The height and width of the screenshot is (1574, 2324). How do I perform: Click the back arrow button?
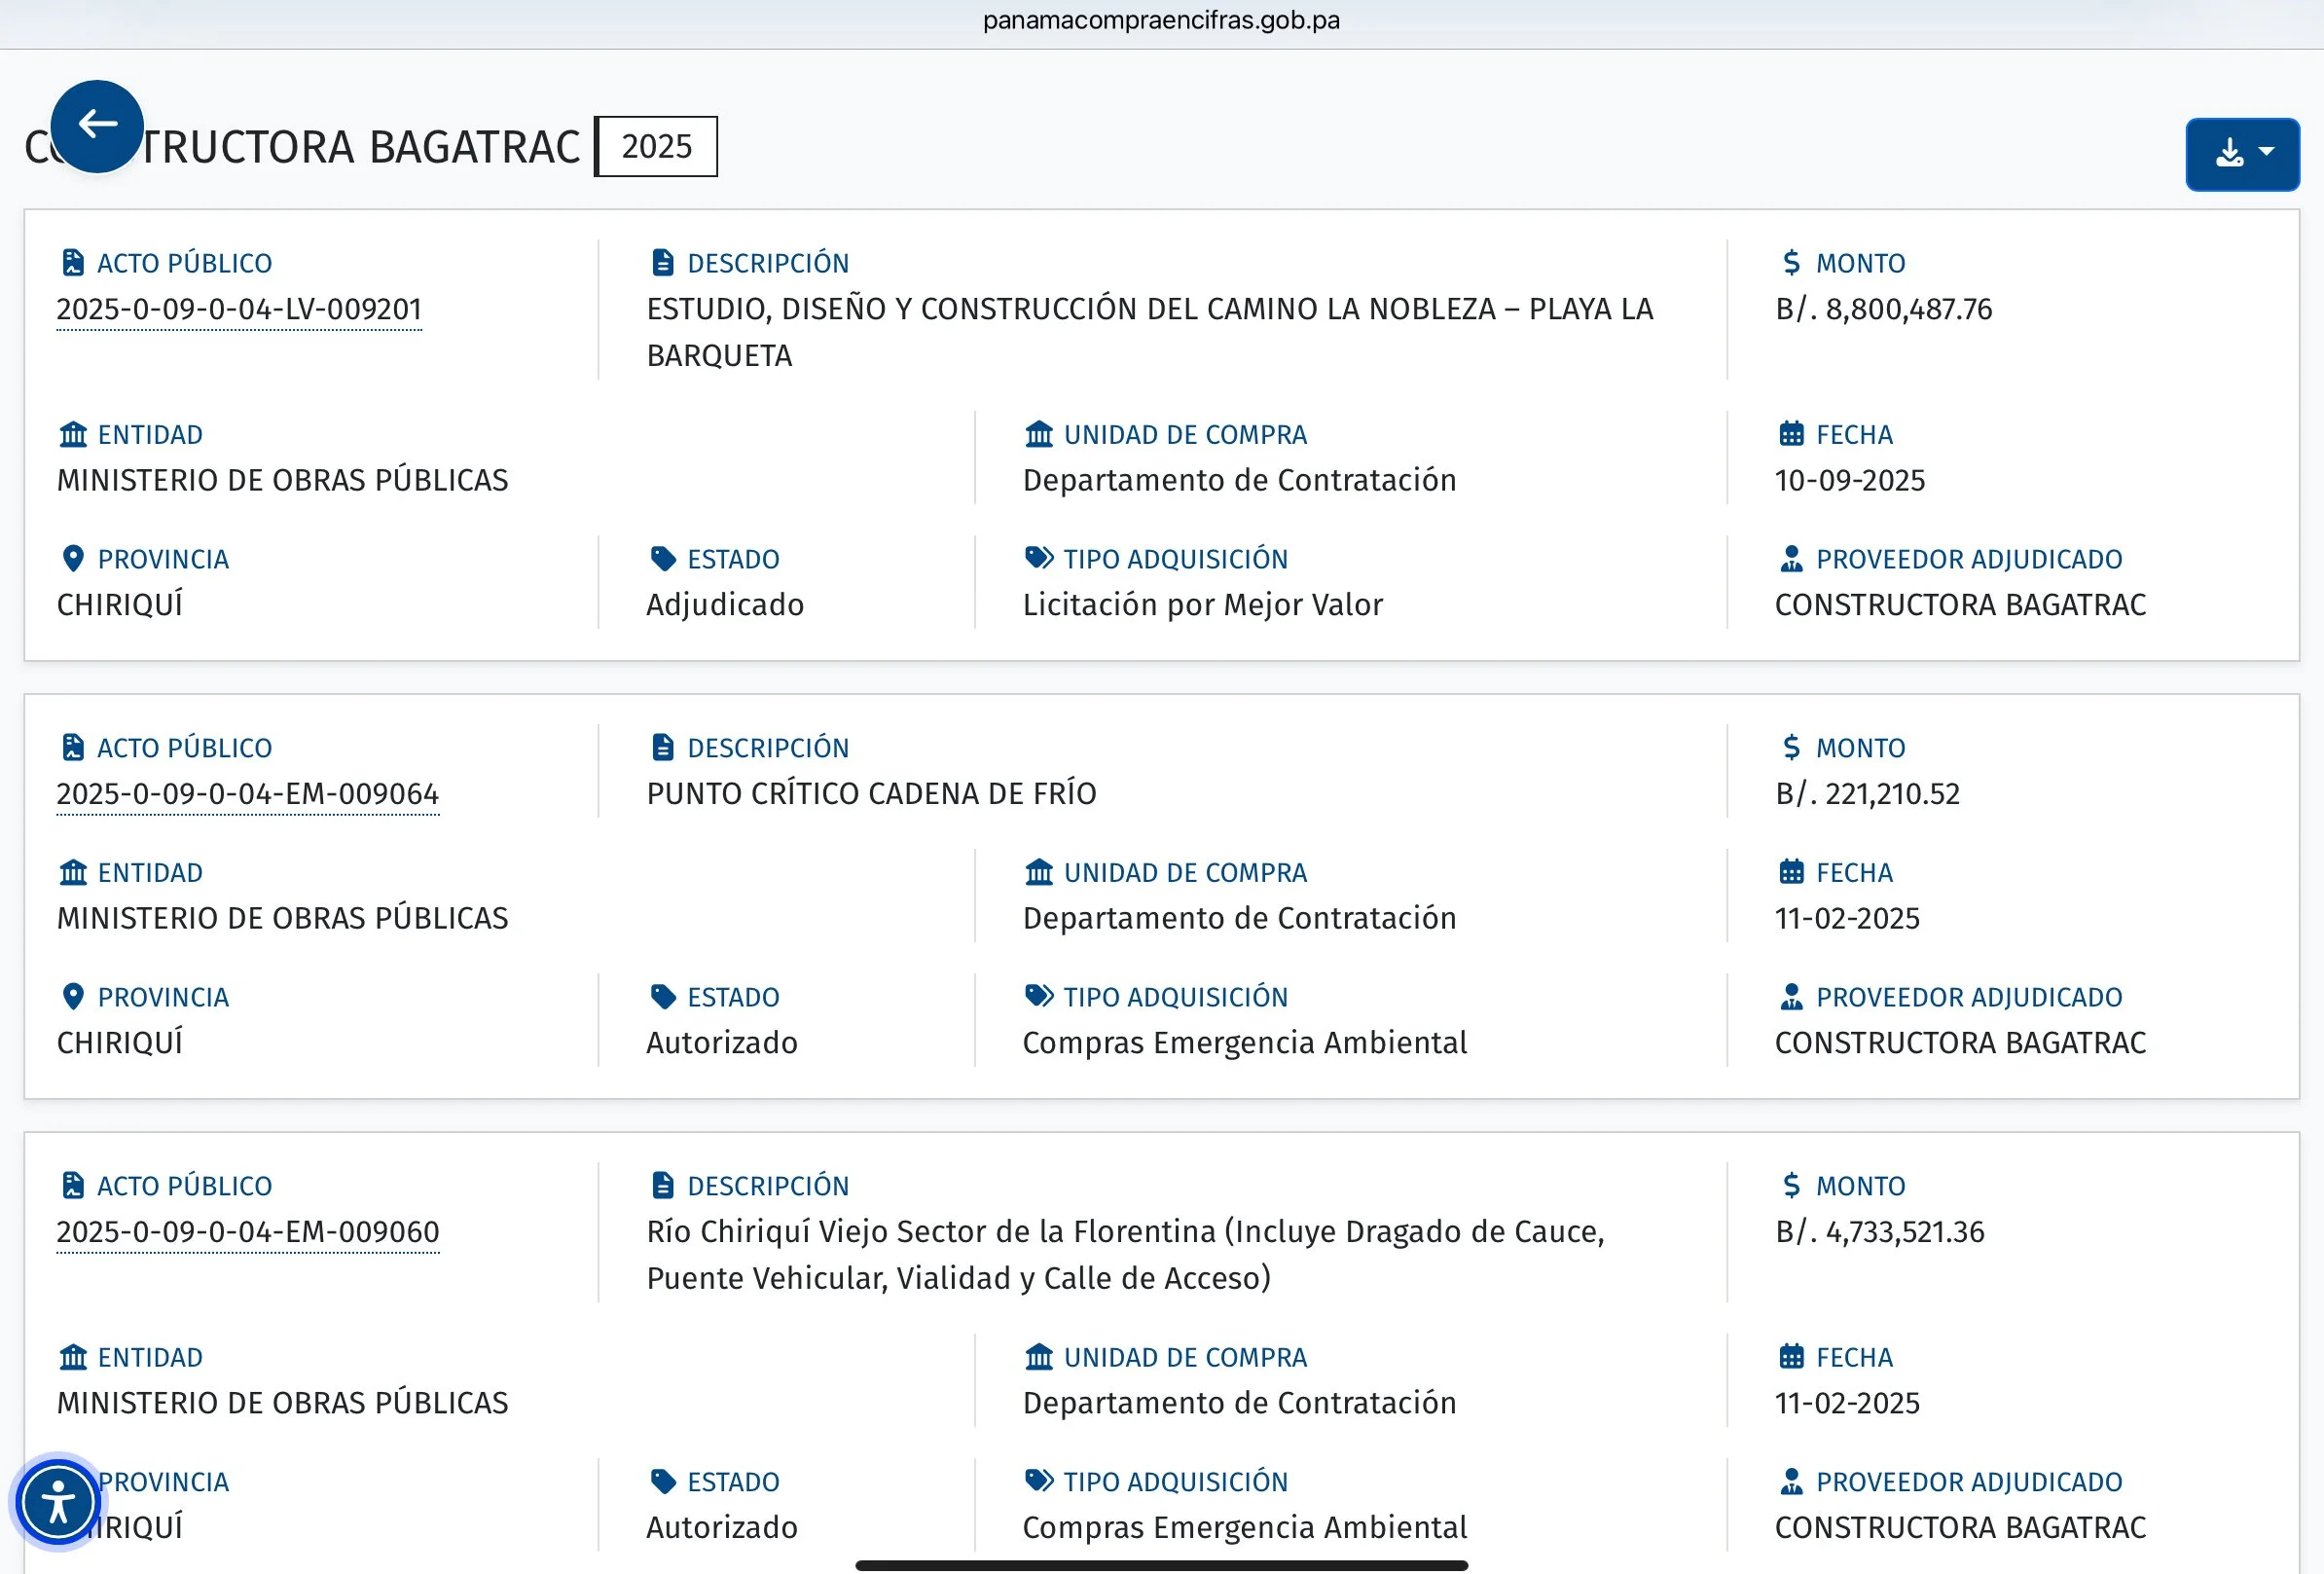coord(97,126)
